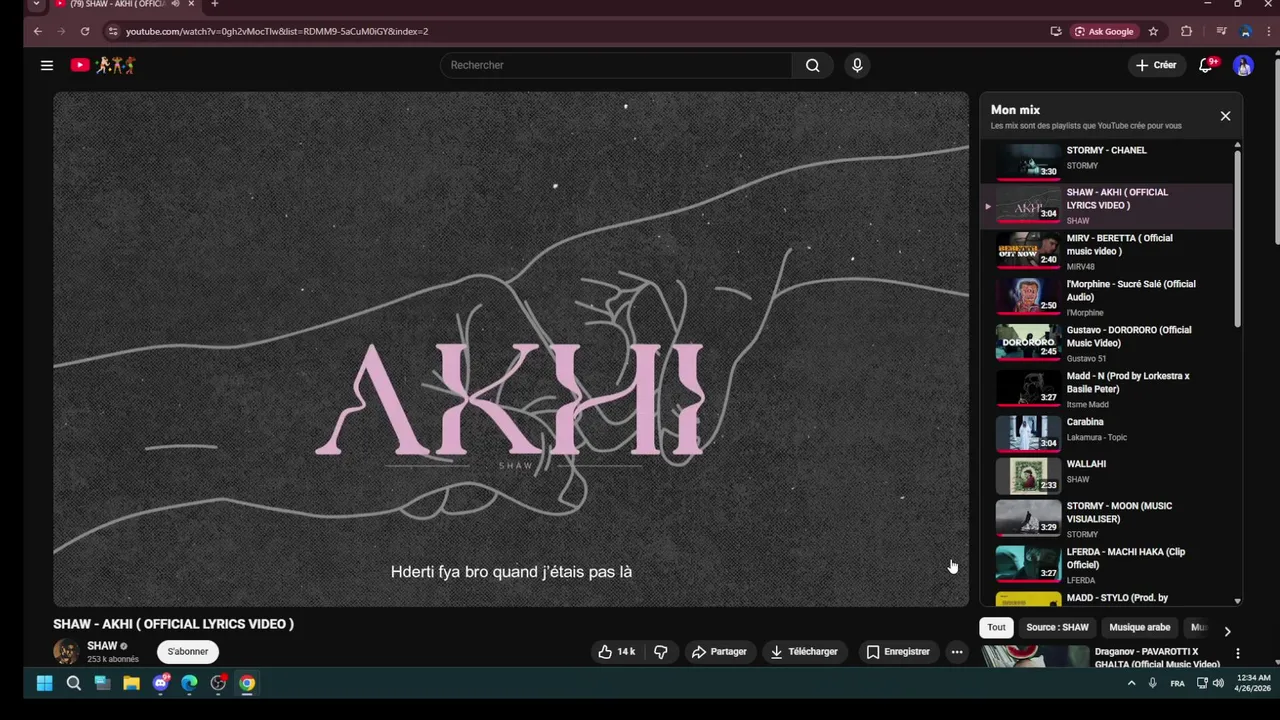Dislike the video with thumbs down
The width and height of the screenshot is (1280, 720).
(660, 652)
